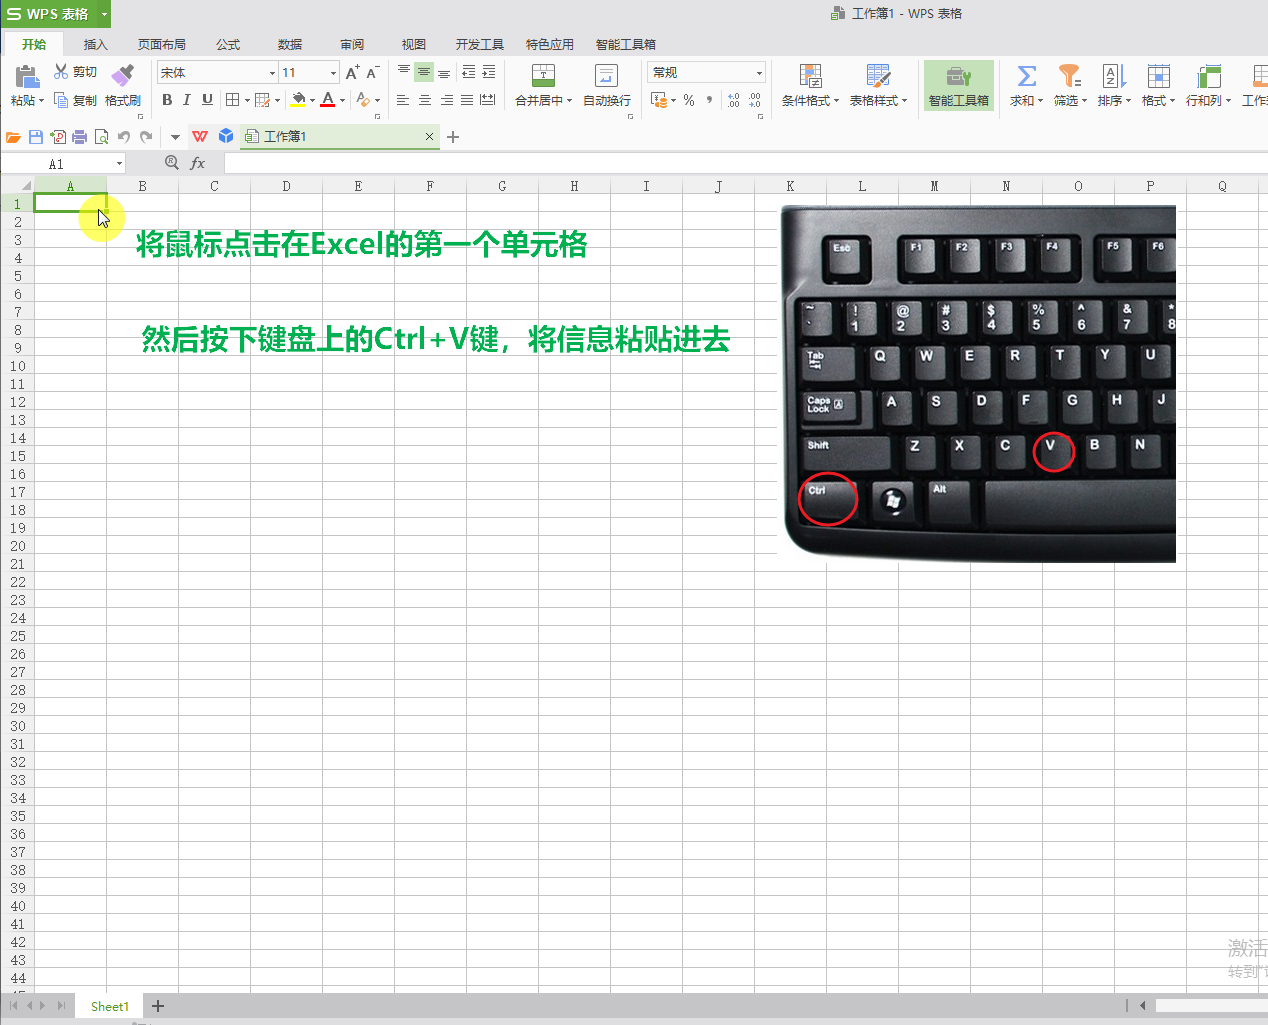
Task: Click the Cut (剪切) scissors icon
Action: click(61, 72)
